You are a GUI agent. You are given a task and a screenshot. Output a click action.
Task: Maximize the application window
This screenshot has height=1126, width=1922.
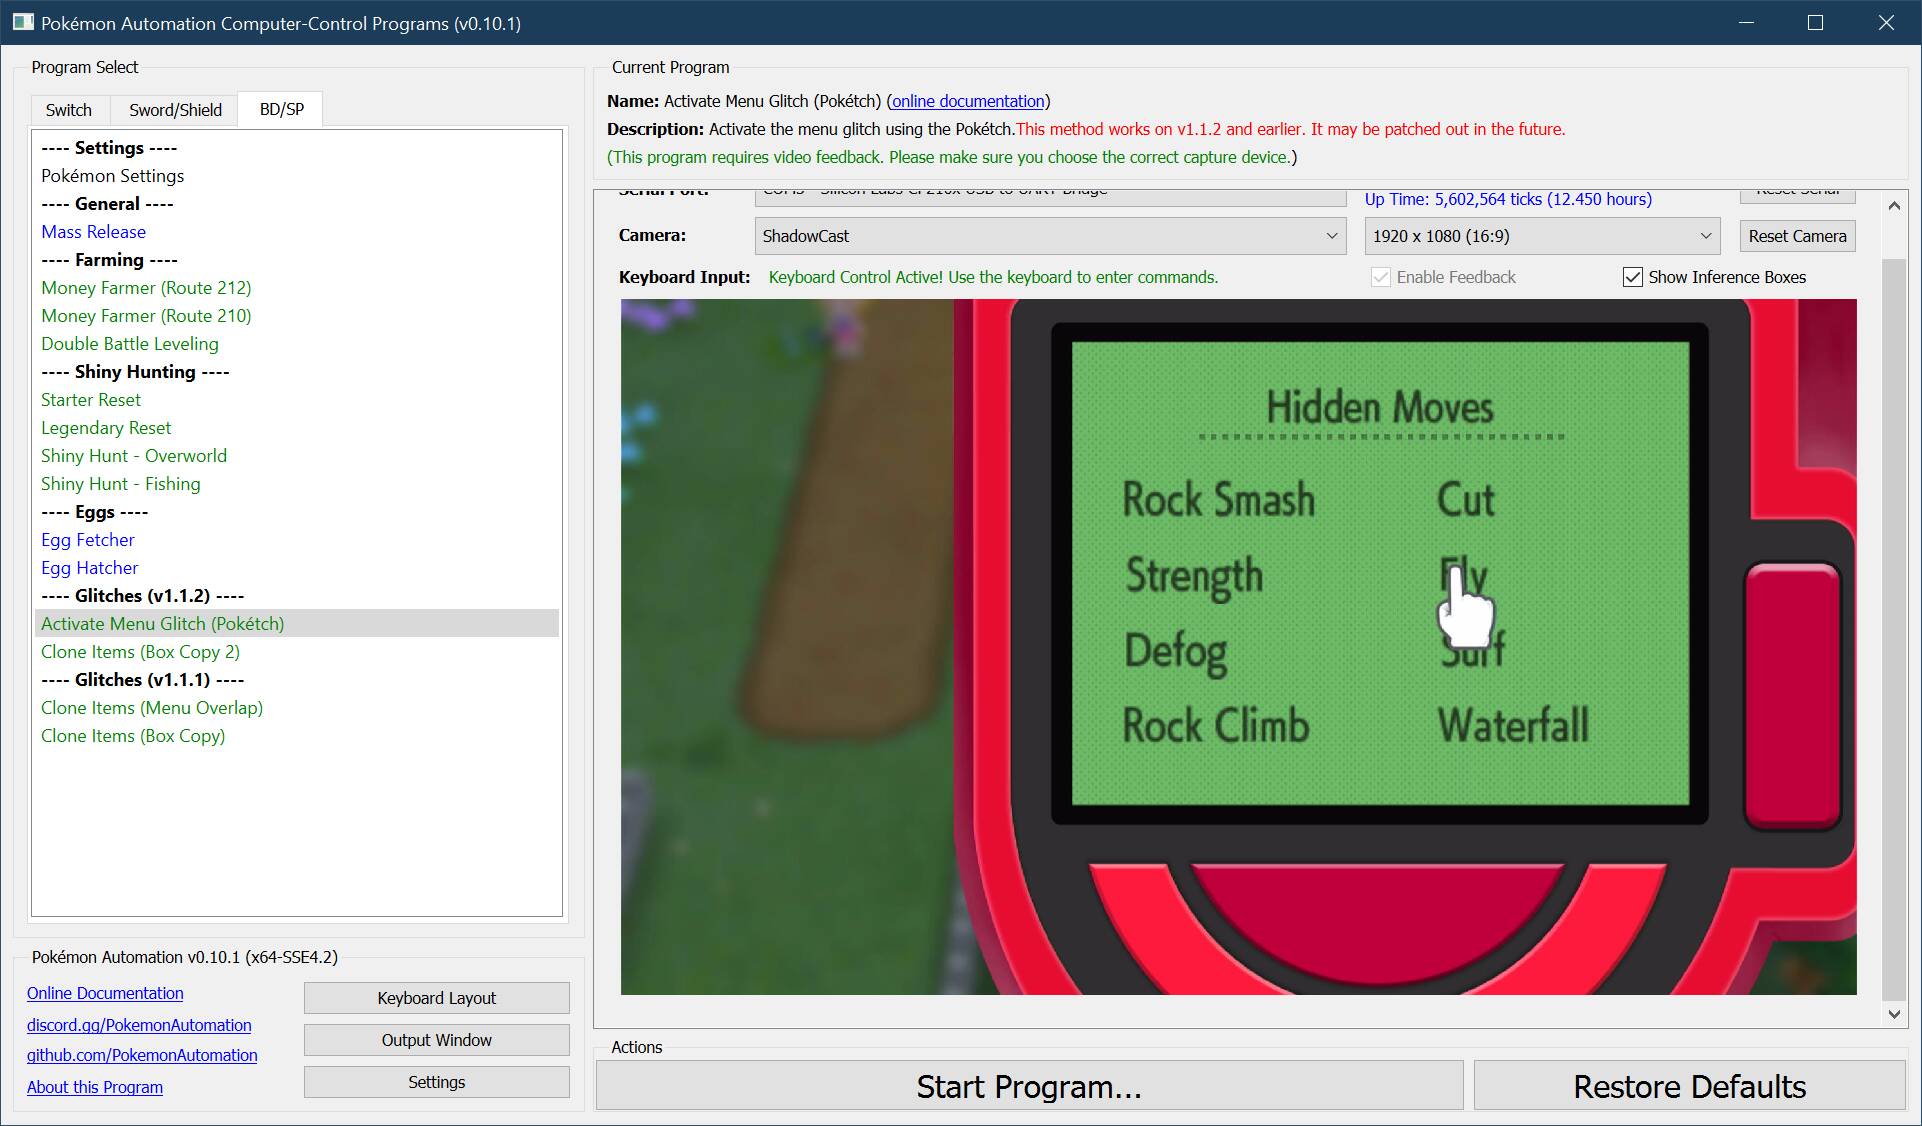pos(1816,23)
